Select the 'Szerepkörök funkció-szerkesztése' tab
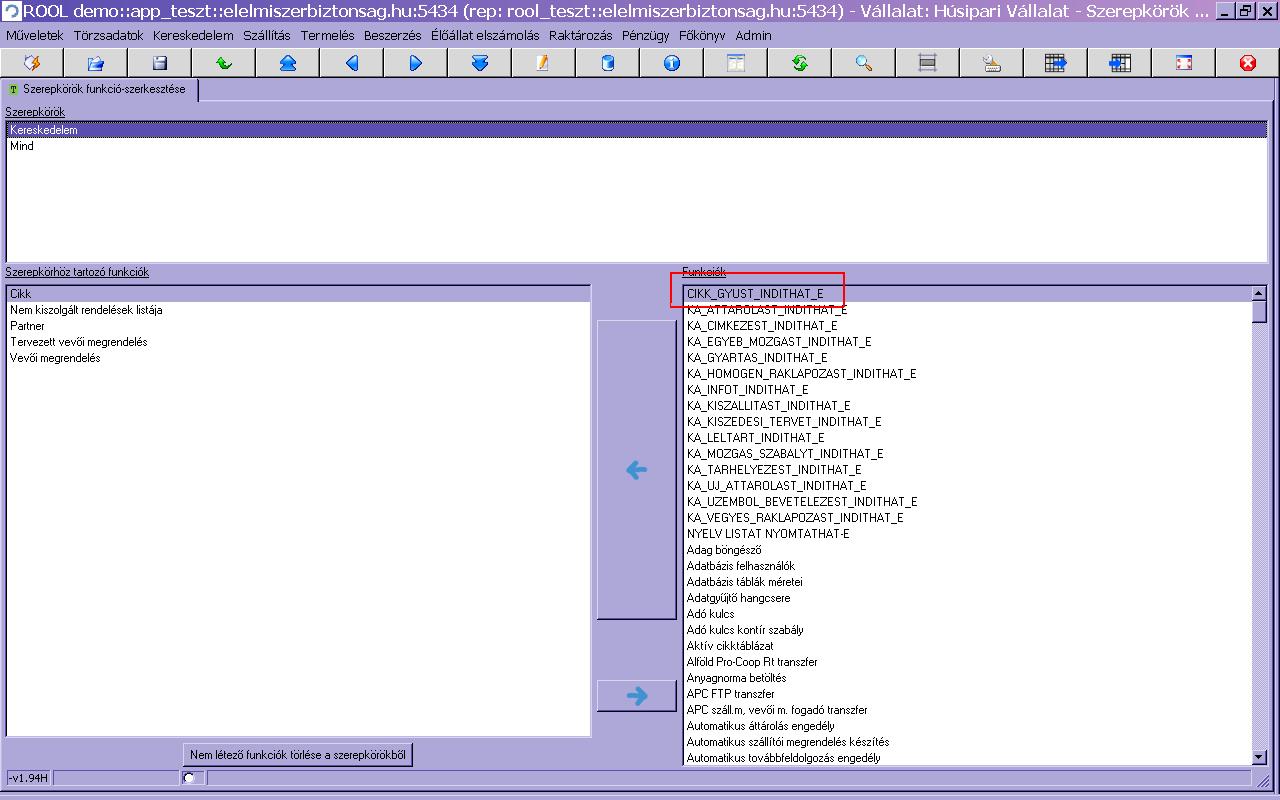The width and height of the screenshot is (1280, 800). click(x=99, y=89)
